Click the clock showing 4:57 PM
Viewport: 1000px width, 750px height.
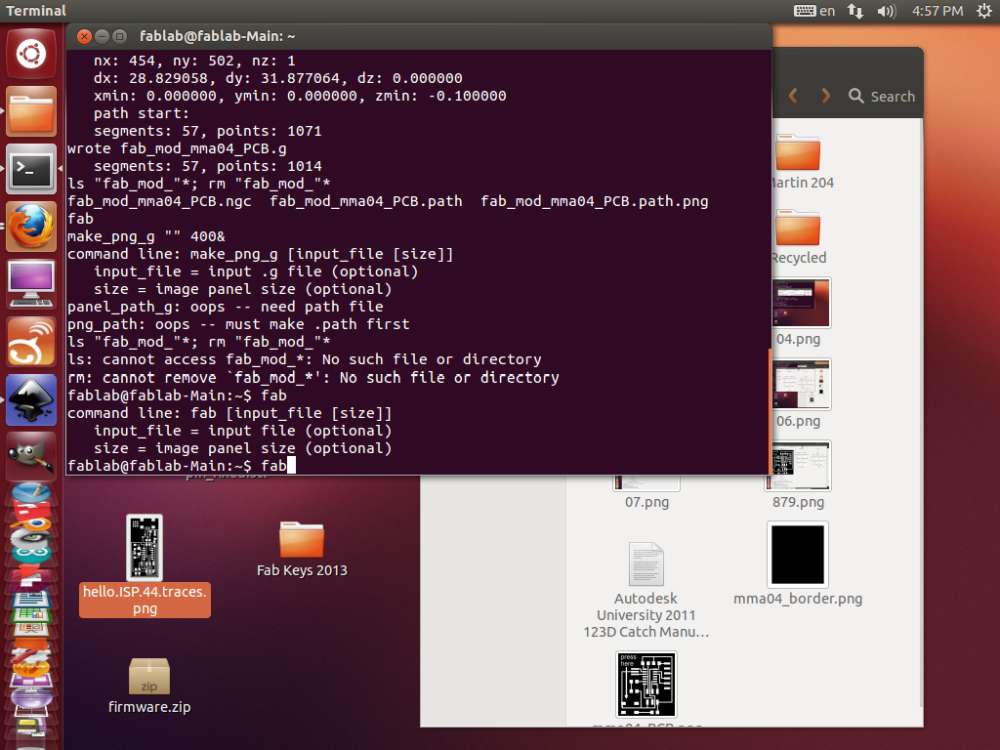tap(937, 10)
